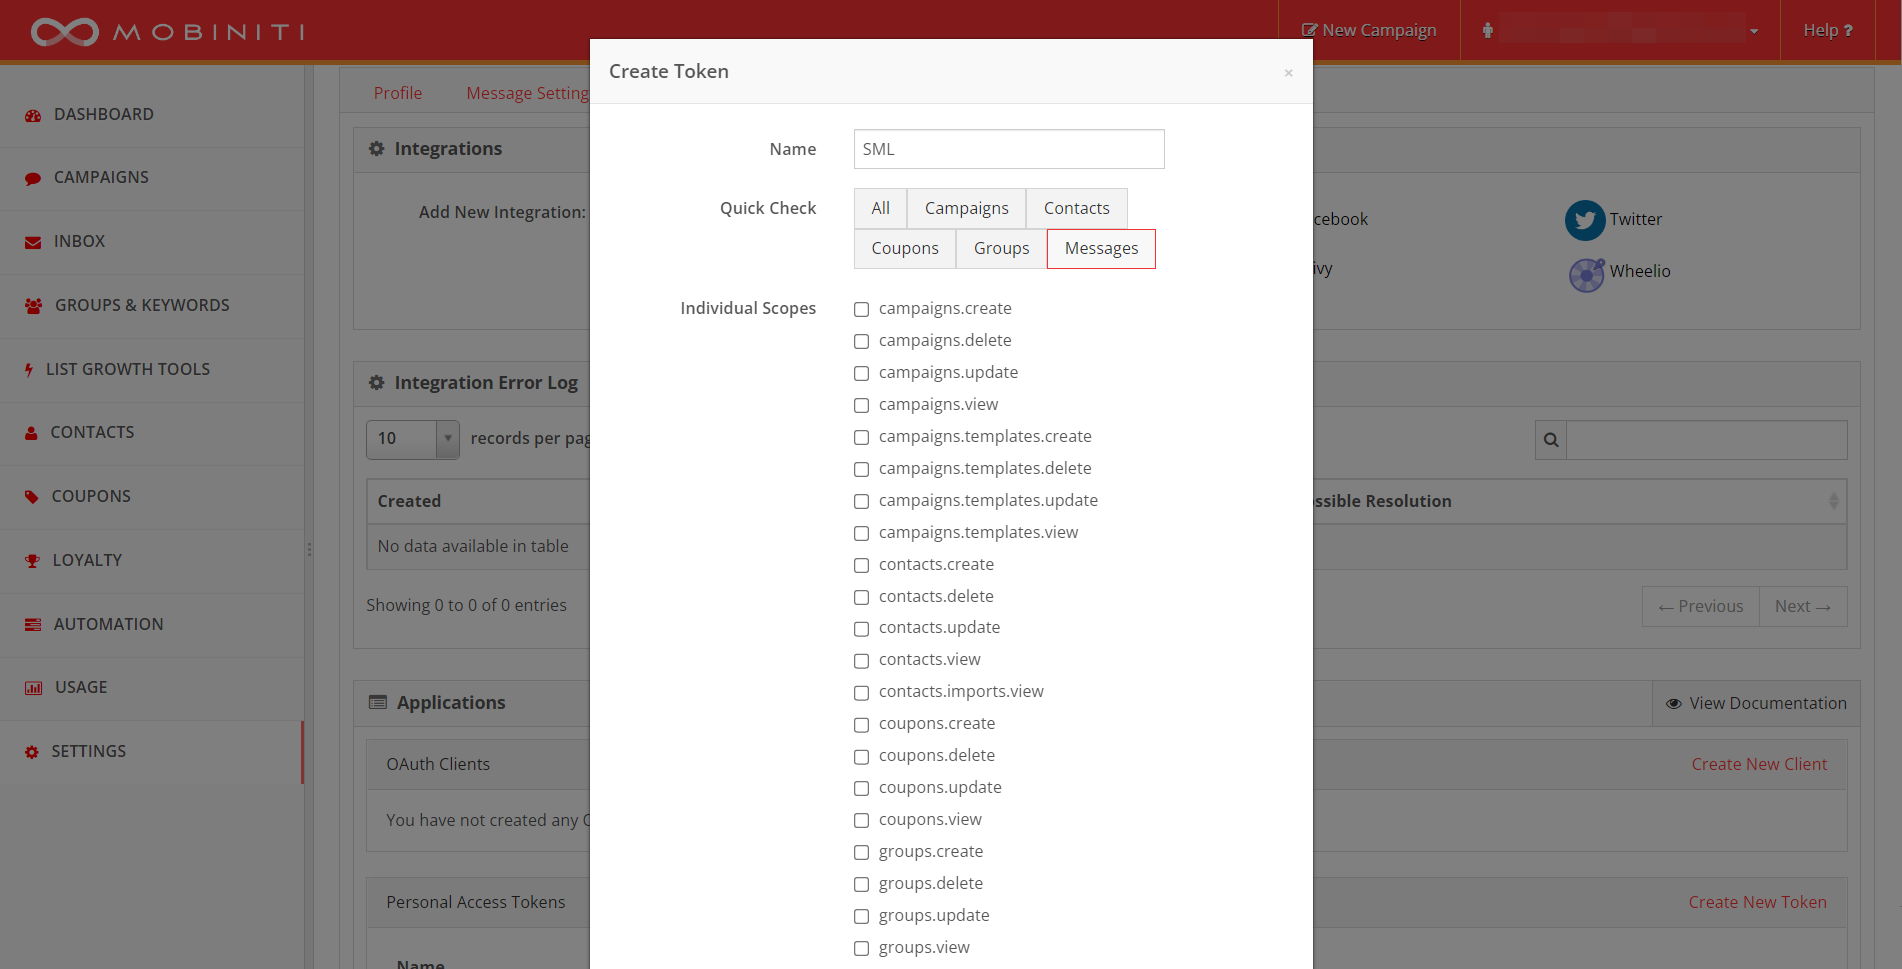
Task: Check contacts.imports.view scope
Action: [x=861, y=693]
